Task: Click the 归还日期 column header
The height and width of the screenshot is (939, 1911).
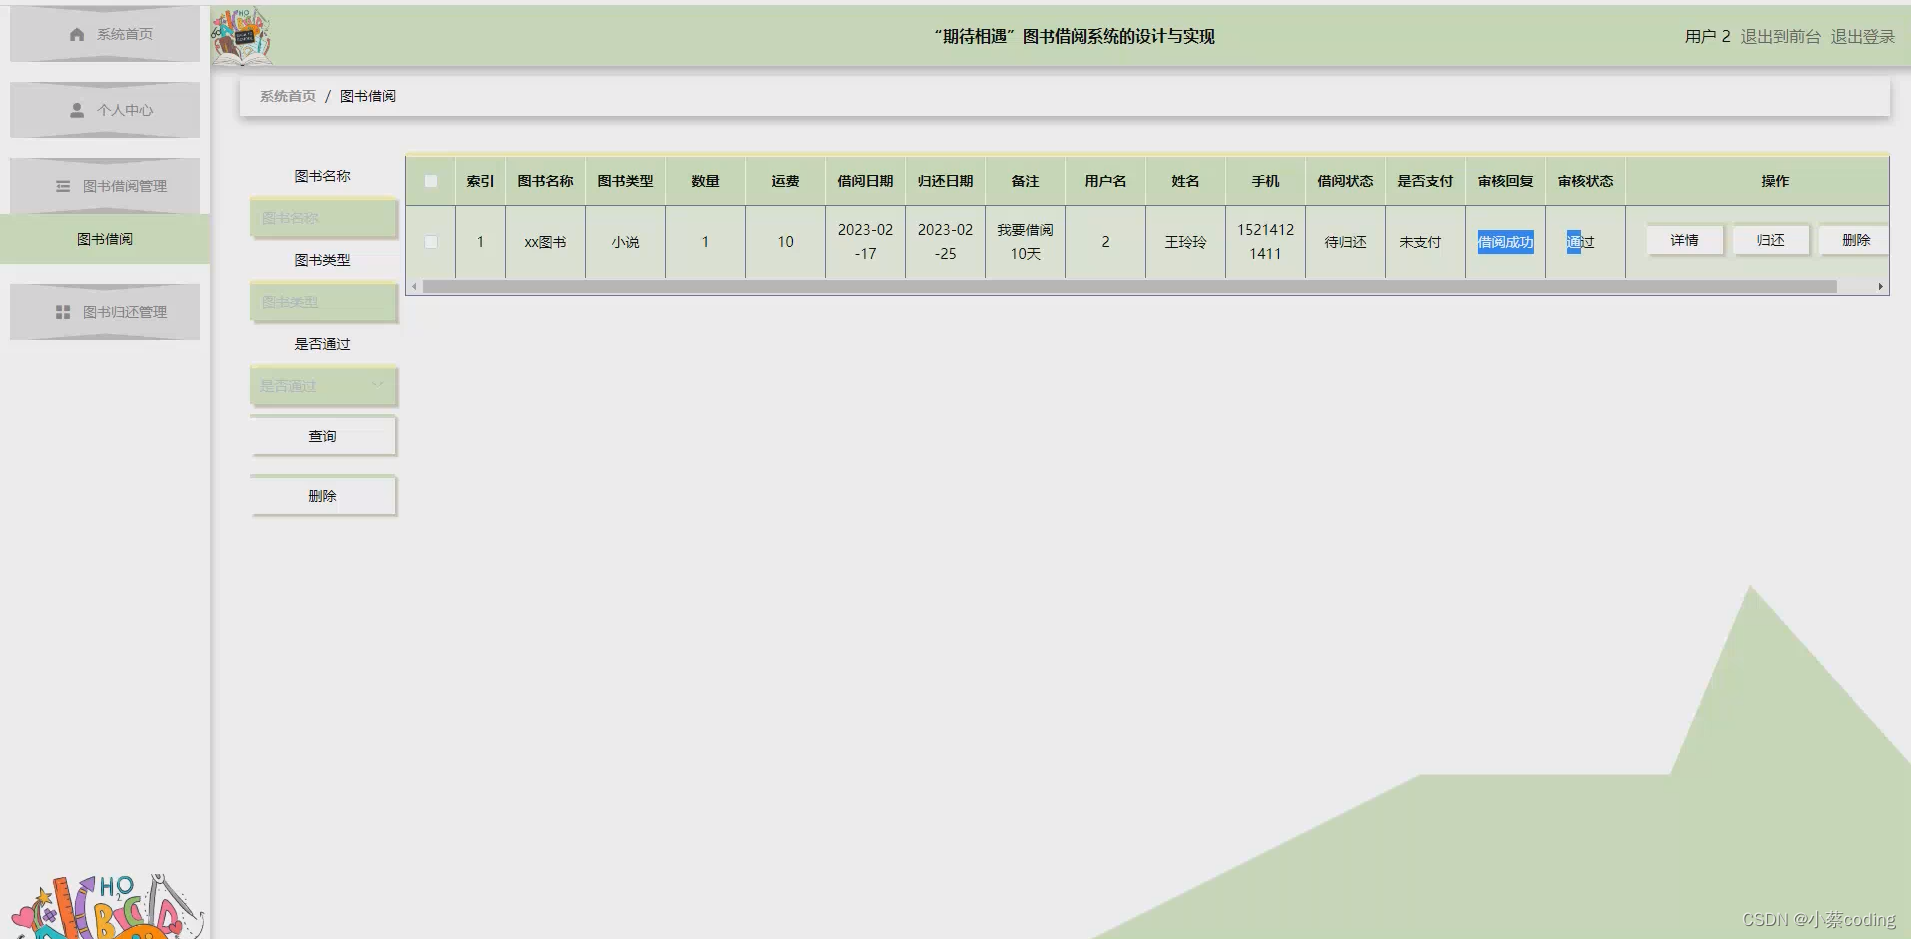Action: tap(945, 181)
